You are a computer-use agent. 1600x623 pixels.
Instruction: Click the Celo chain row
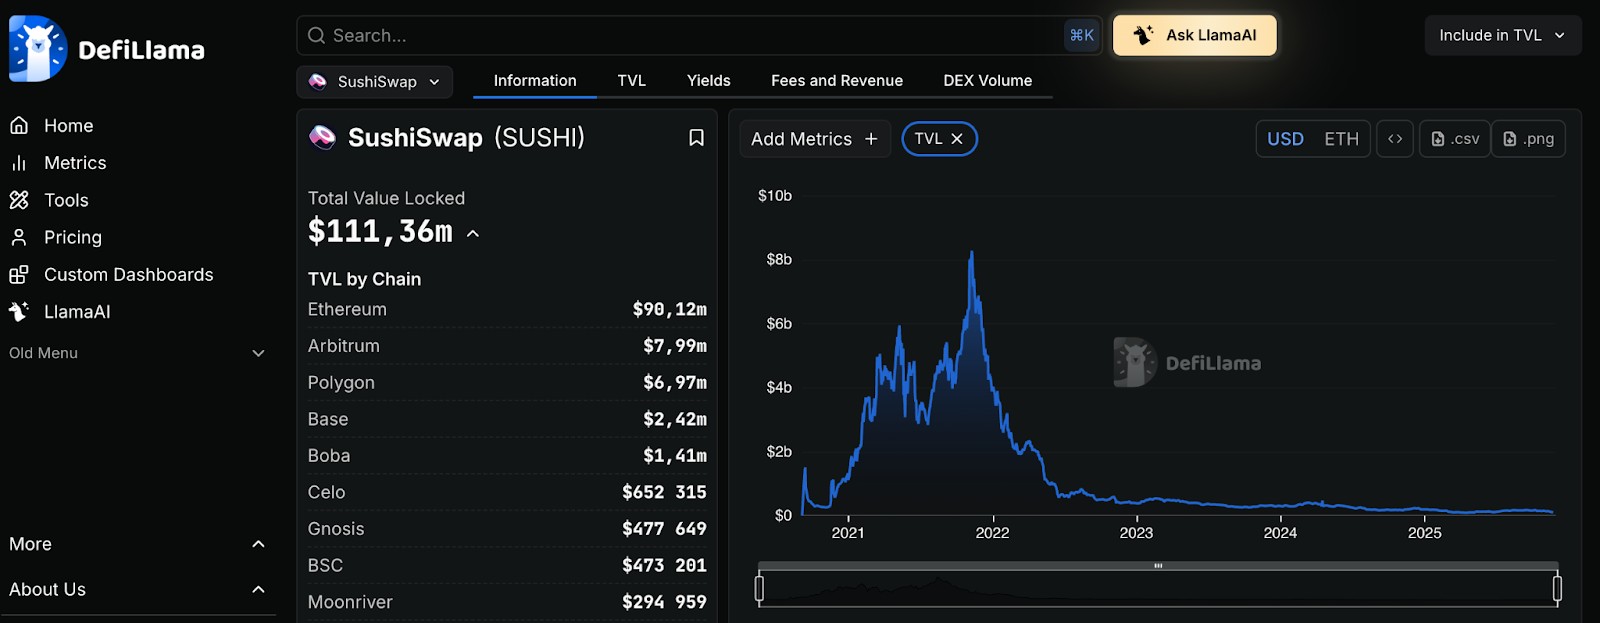507,492
